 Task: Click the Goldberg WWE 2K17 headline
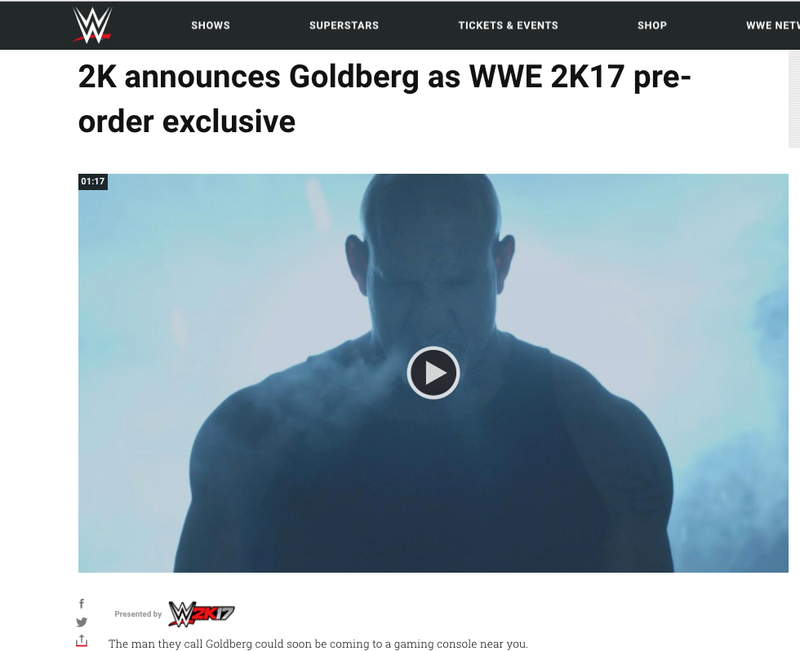(x=384, y=99)
